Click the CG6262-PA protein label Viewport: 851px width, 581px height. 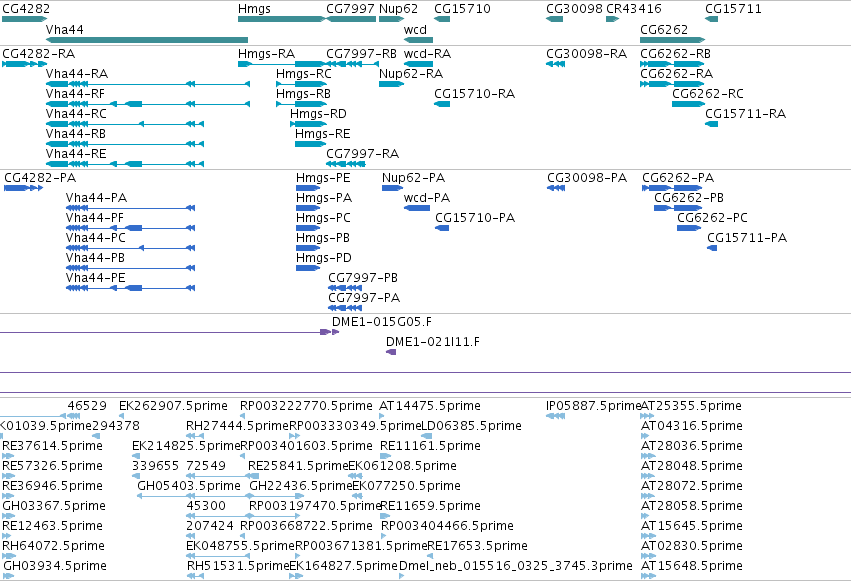click(x=678, y=178)
